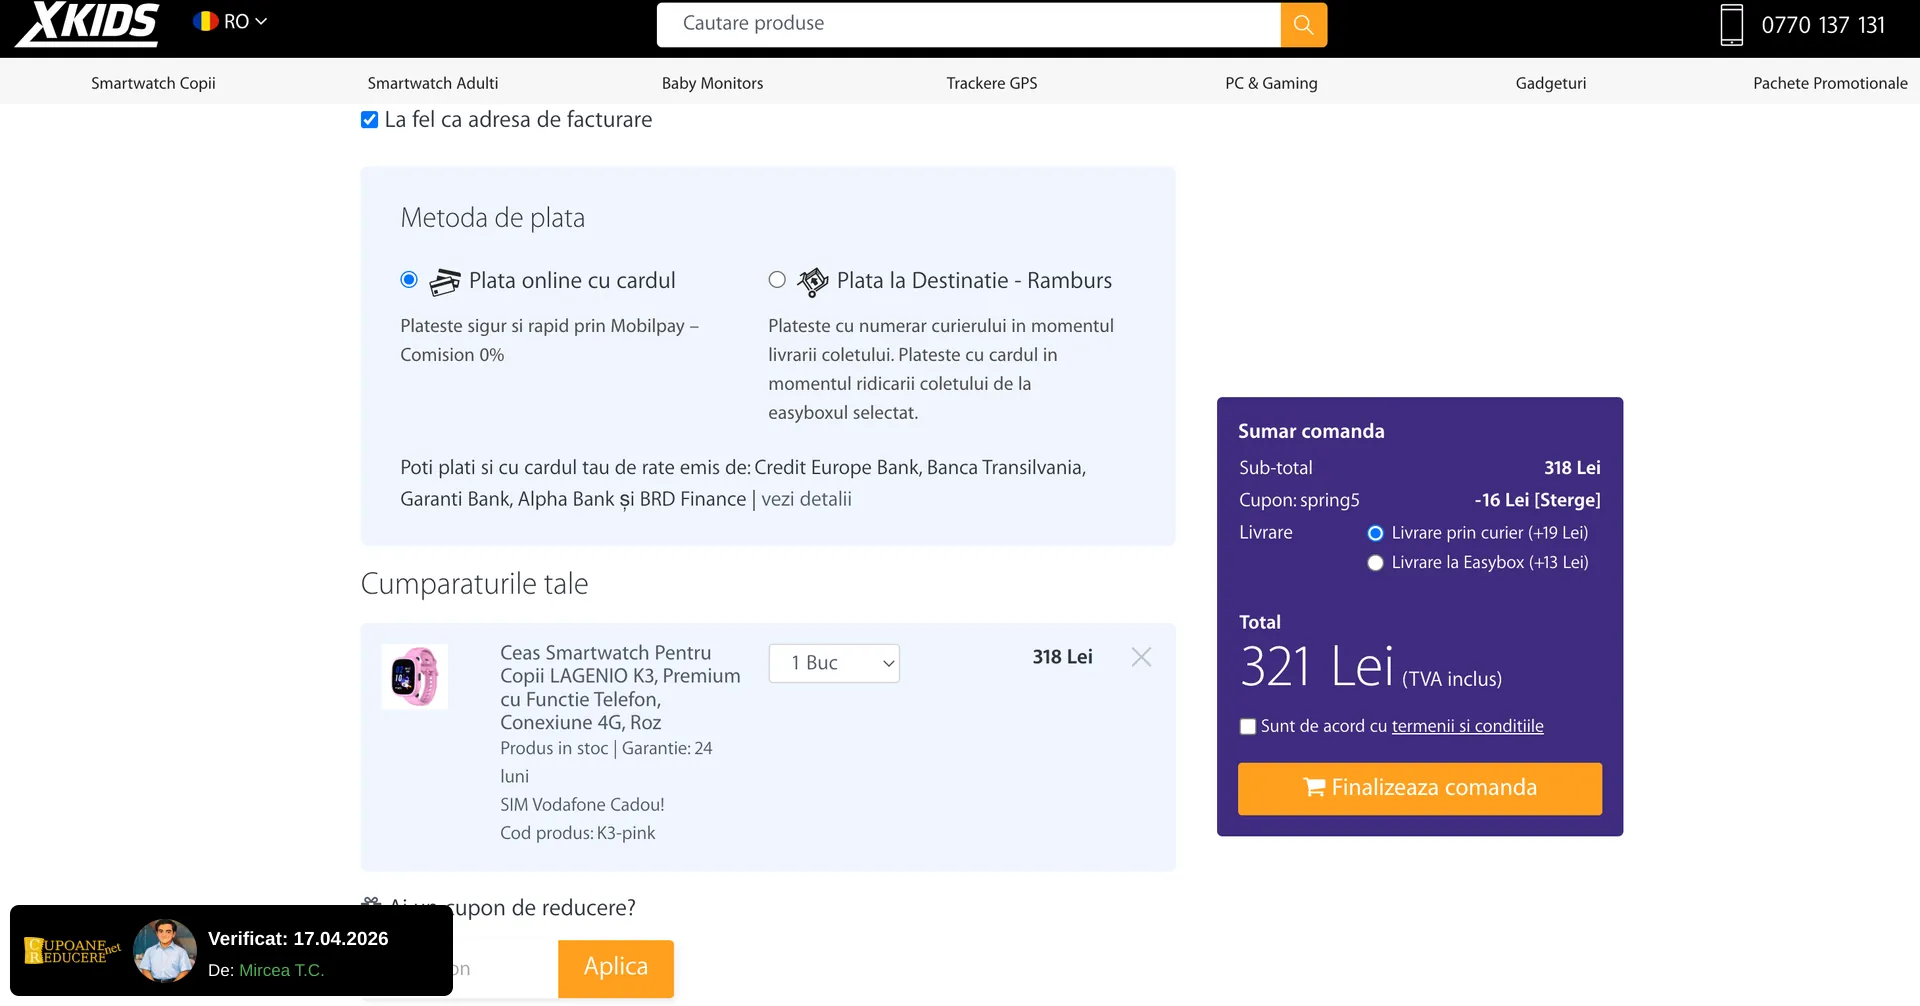The width and height of the screenshot is (1920, 1006).
Task: Choose Livrare la Easybox delivery option
Action: pos(1375,563)
